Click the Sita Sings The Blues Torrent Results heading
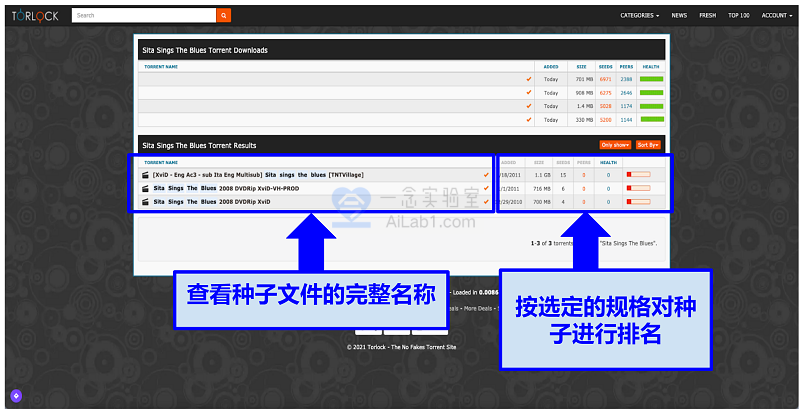Image resolution: width=806 pixels, height=414 pixels. (x=199, y=146)
